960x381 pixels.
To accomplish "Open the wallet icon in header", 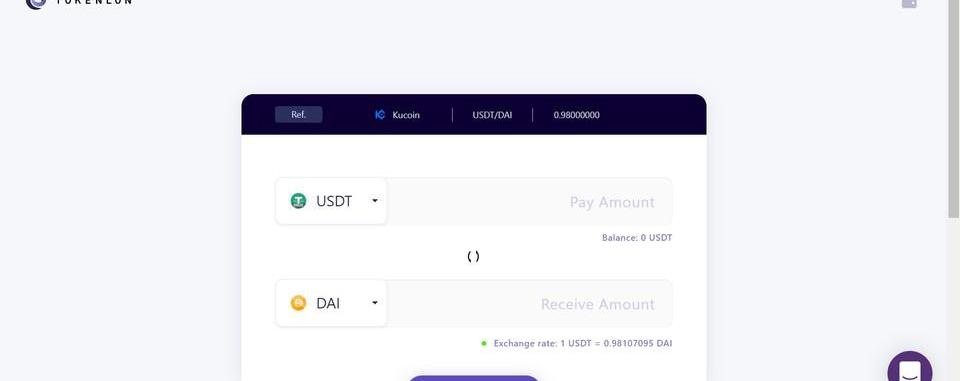I will coord(909,3).
